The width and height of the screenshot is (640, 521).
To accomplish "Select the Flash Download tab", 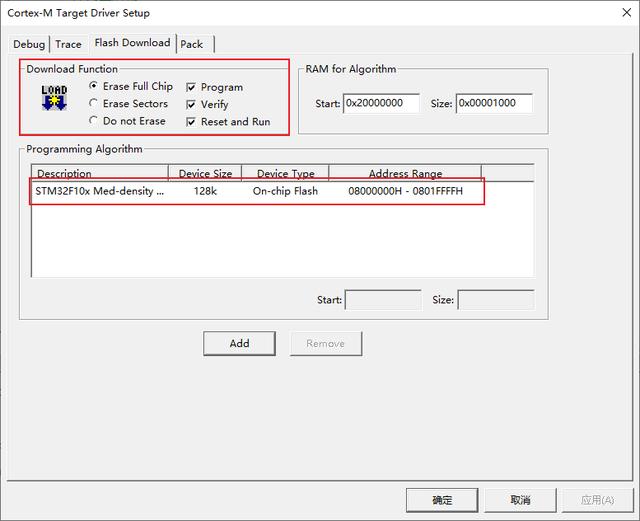I will tap(132, 43).
